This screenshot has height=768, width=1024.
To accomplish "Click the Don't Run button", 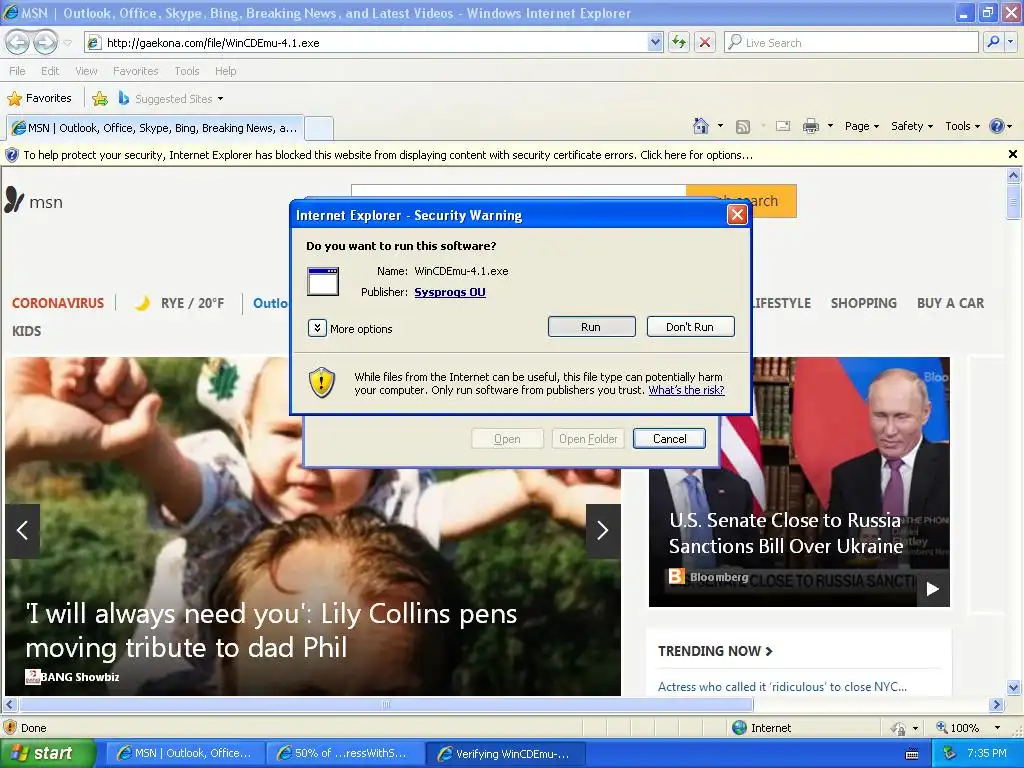I will (x=690, y=327).
